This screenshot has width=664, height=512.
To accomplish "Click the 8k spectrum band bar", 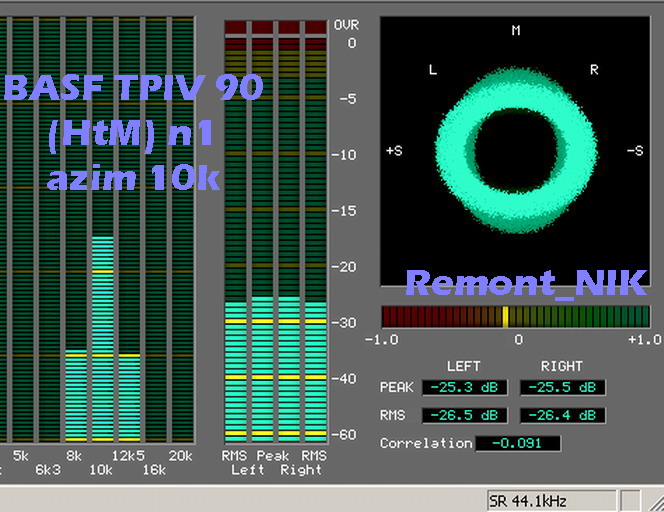I will (x=76, y=396).
